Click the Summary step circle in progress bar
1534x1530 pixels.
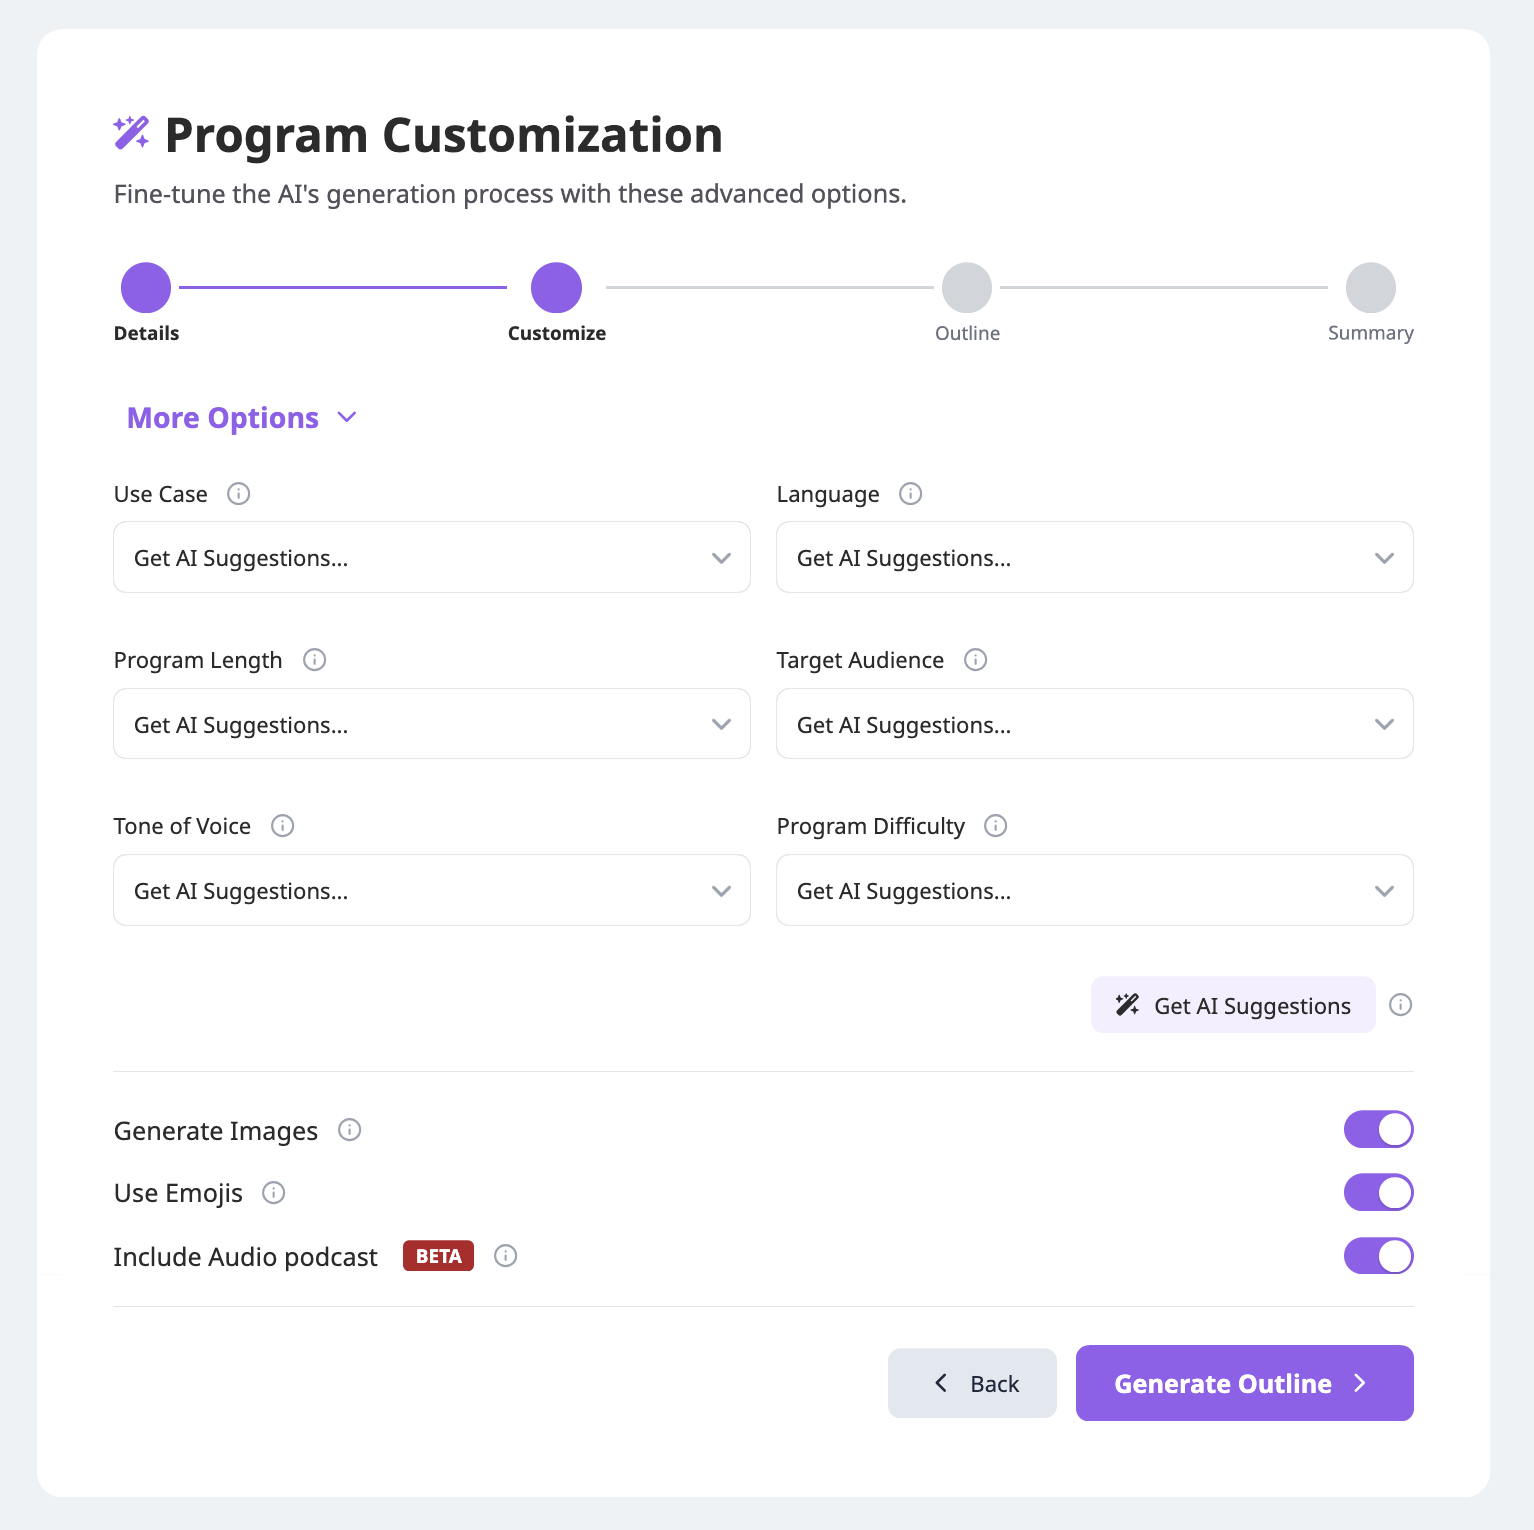pos(1371,288)
